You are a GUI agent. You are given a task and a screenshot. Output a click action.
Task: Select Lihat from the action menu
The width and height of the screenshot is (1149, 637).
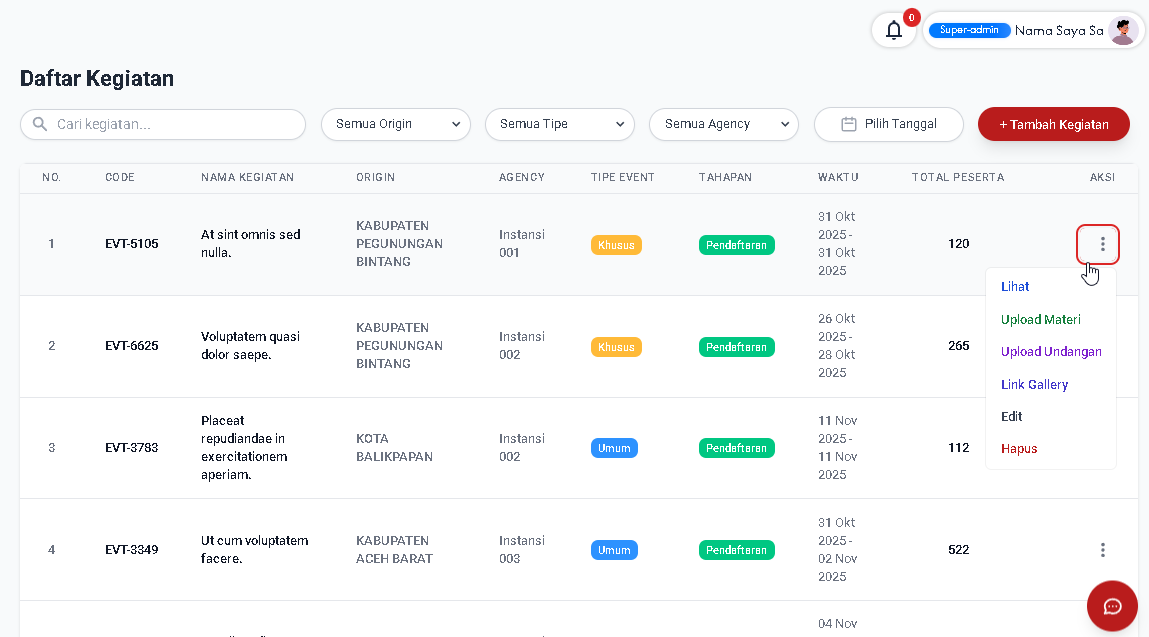(x=1015, y=287)
